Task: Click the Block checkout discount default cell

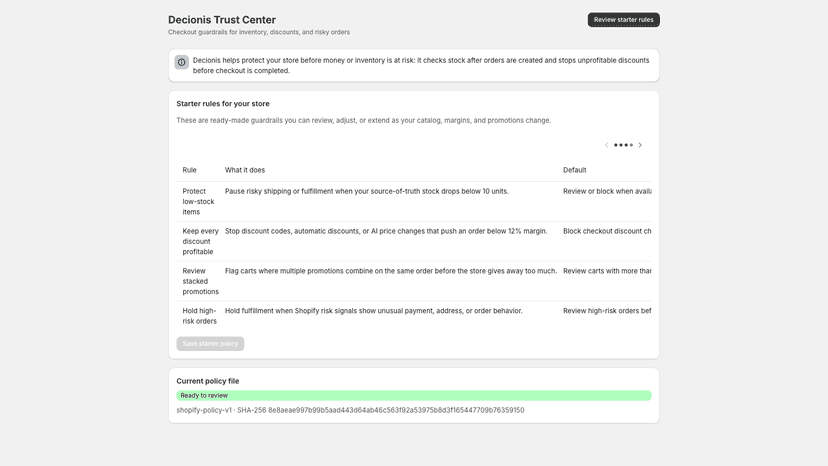Action: coord(607,231)
